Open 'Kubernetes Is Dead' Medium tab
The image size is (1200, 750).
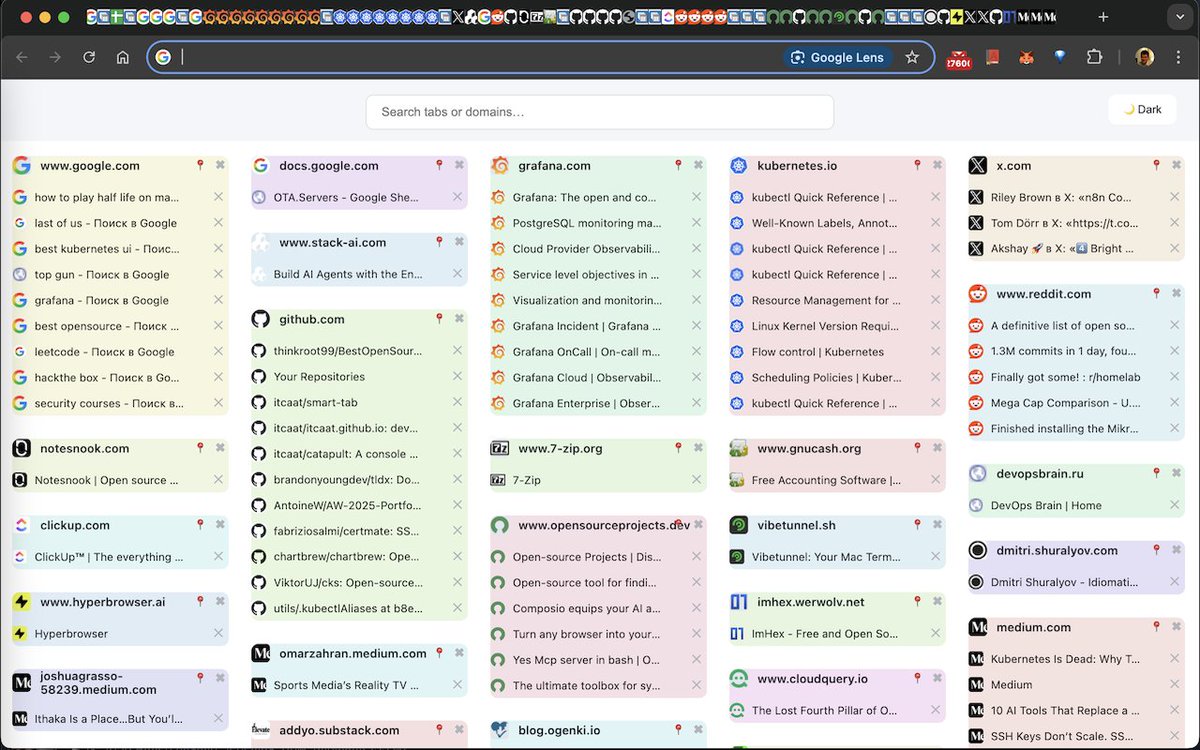pyautogui.click(x=1065, y=659)
